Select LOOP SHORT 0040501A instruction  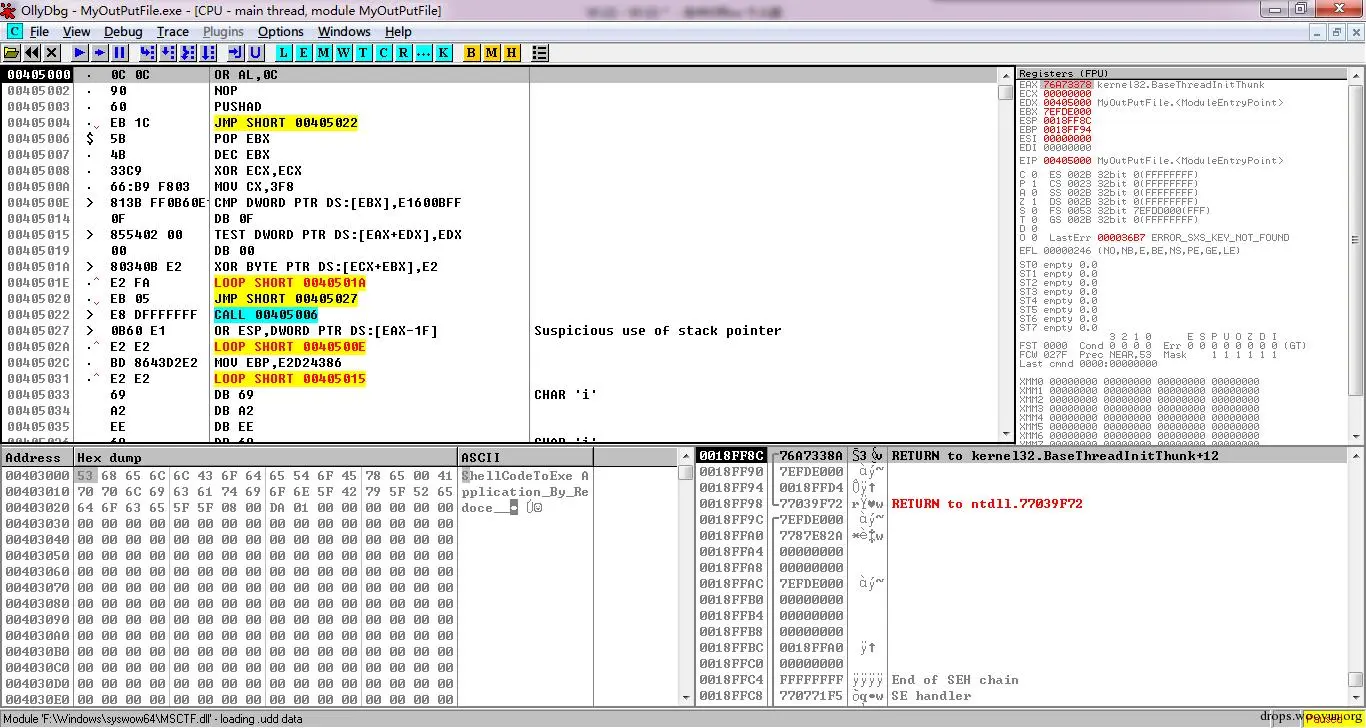(x=290, y=283)
